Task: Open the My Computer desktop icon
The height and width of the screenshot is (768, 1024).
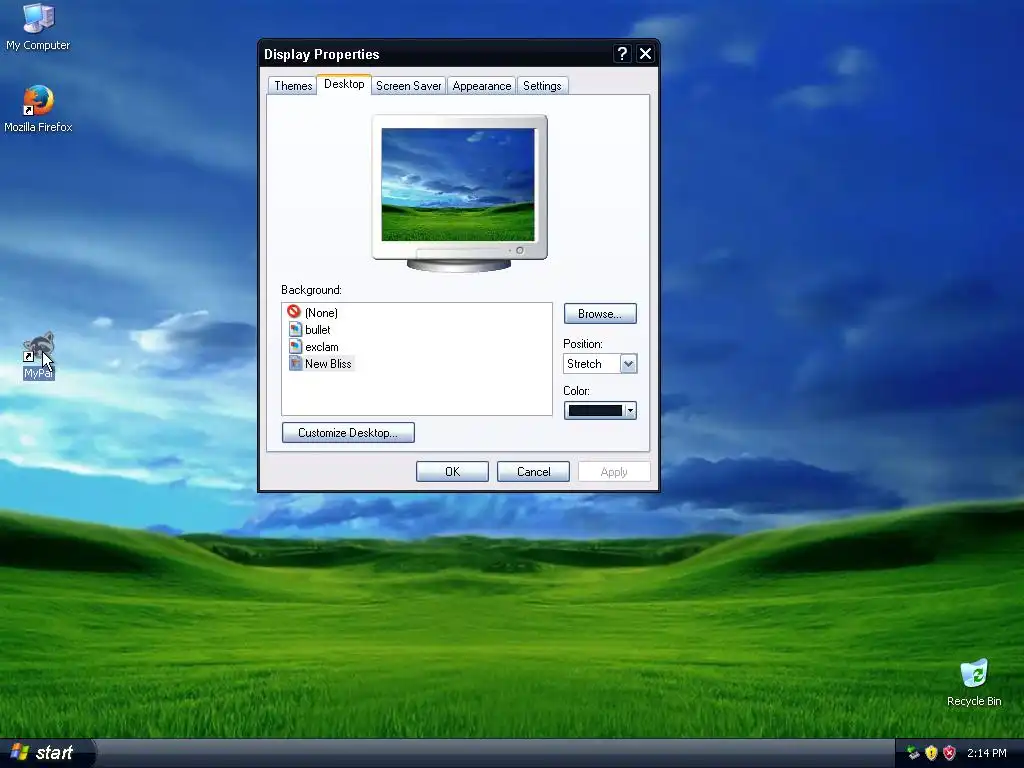Action: point(38,26)
